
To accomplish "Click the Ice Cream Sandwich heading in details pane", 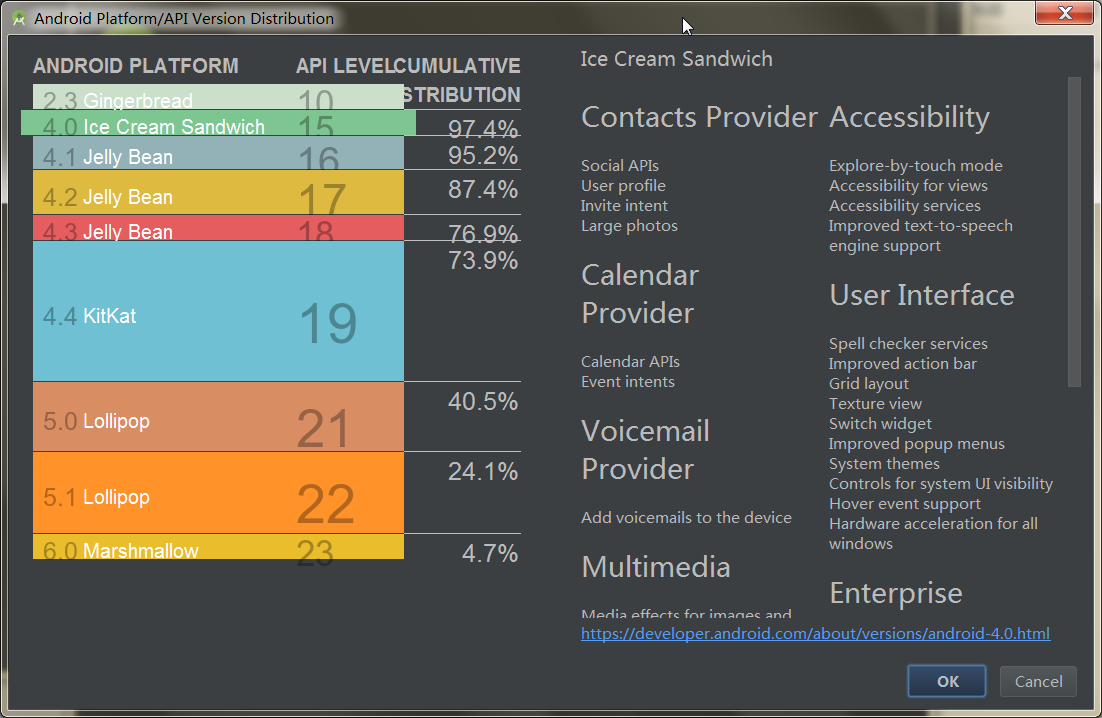I will click(675, 59).
